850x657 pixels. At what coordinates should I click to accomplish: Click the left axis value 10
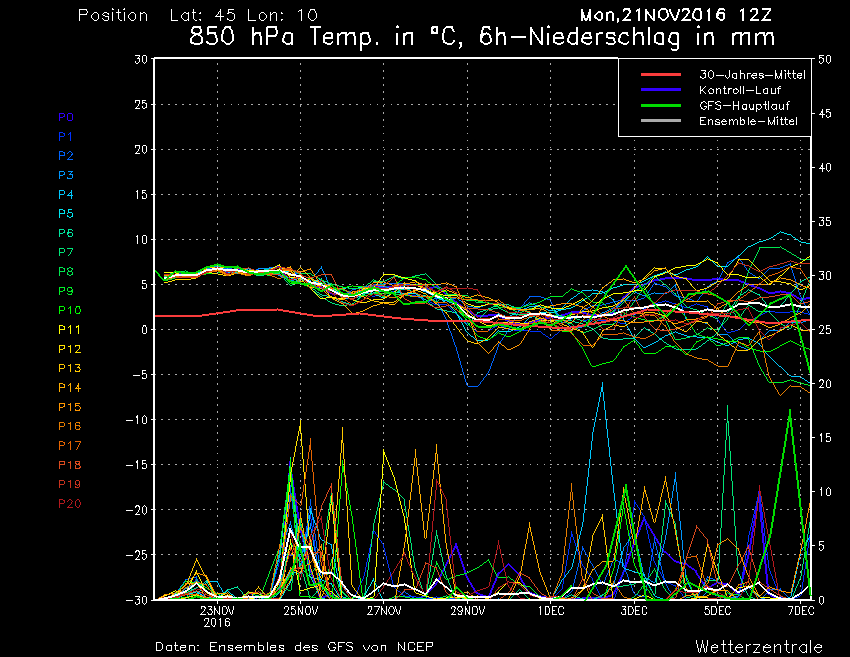tap(141, 240)
